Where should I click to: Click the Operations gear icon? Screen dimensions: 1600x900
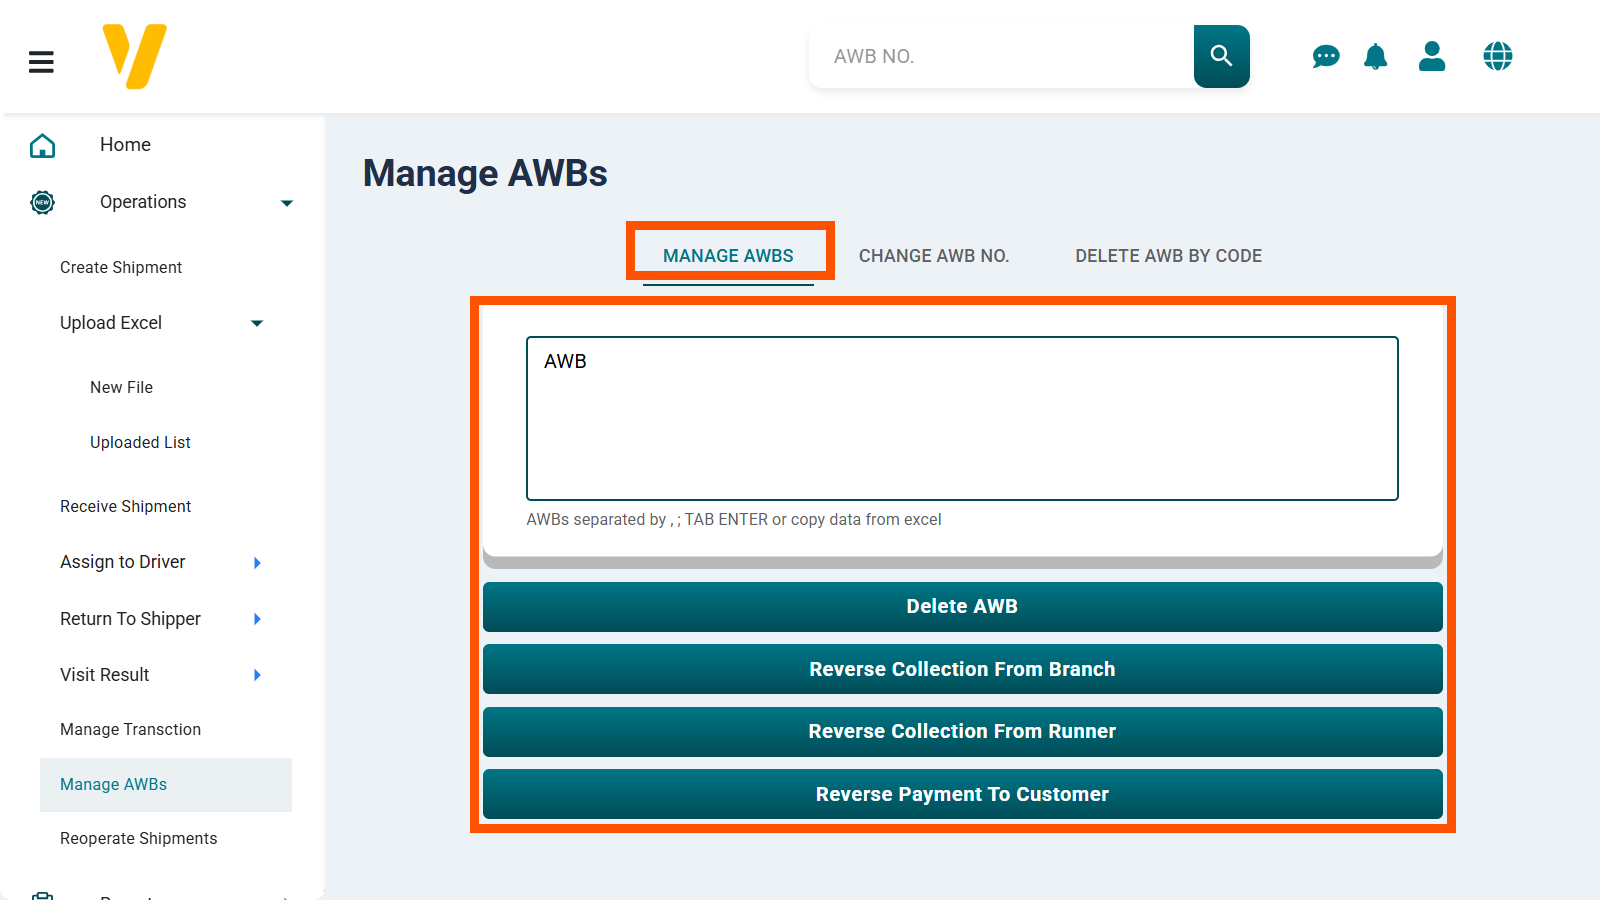[x=42, y=202]
